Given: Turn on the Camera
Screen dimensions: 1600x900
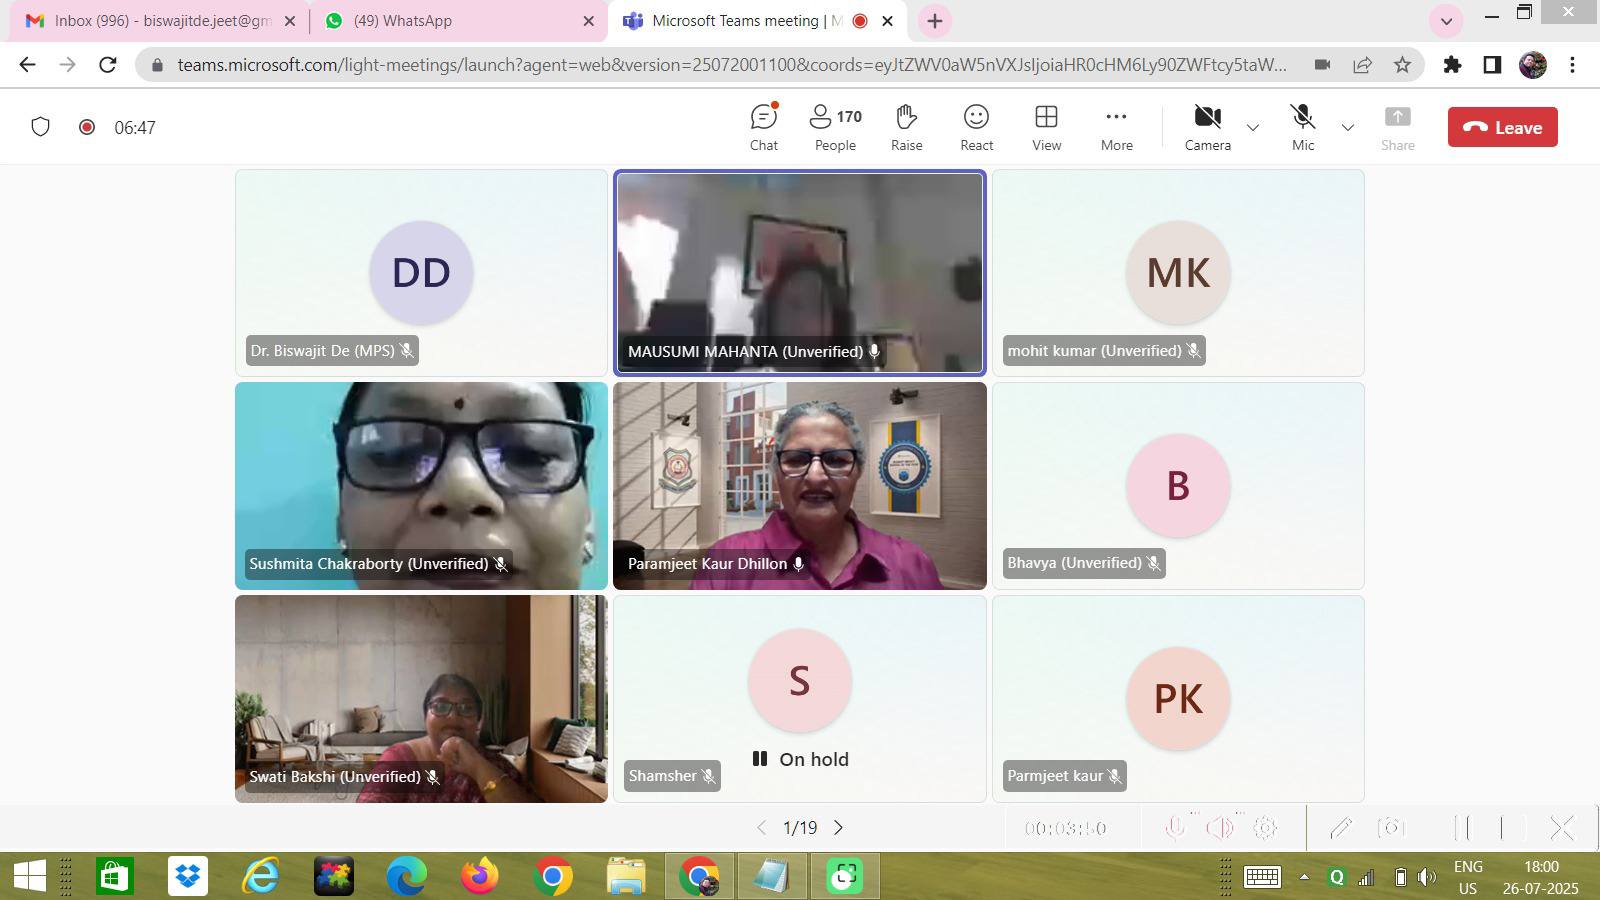Looking at the screenshot, I should 1207,127.
